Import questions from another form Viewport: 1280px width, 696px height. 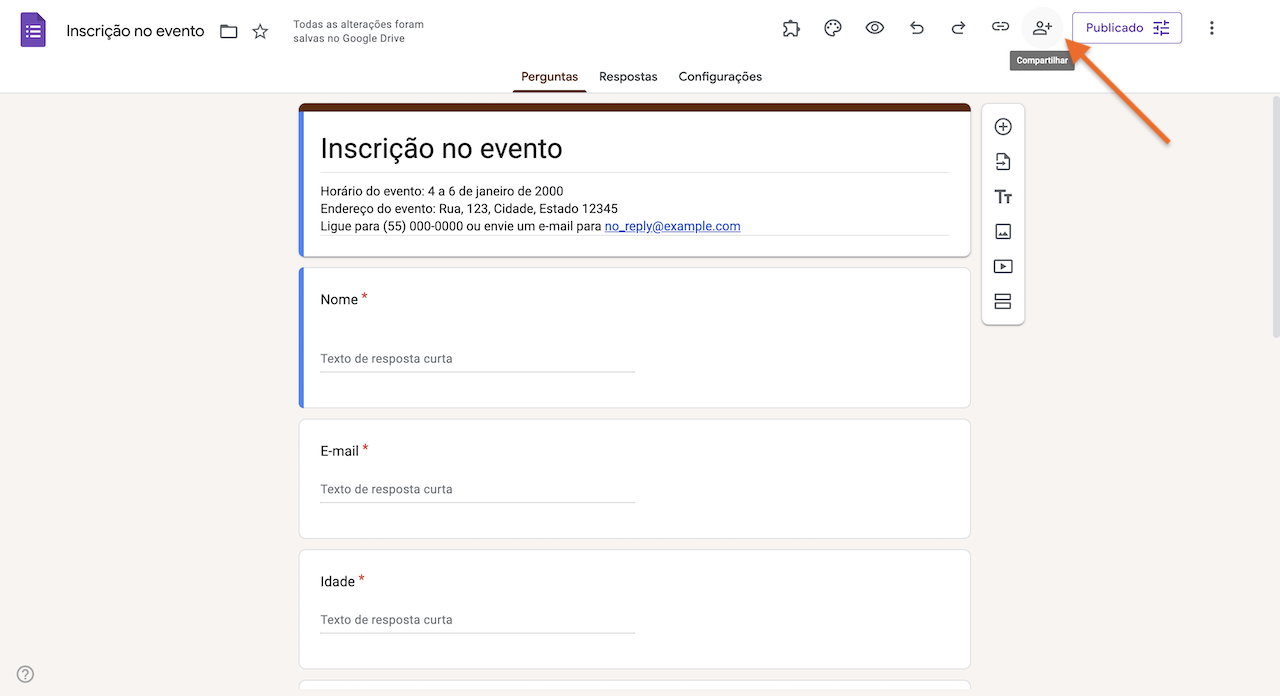pyautogui.click(x=1002, y=161)
